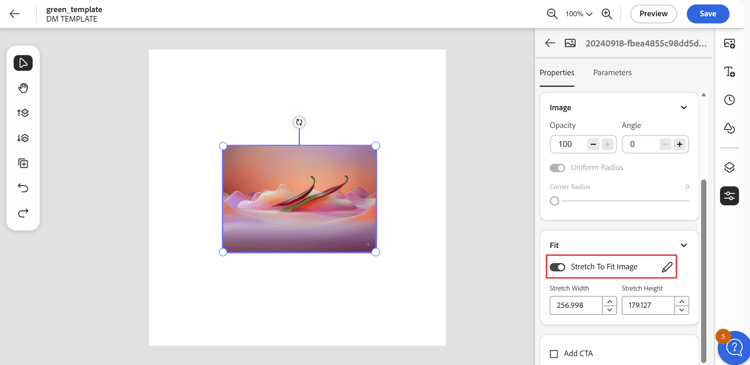
Task: Increase angle with the plus button
Action: pyautogui.click(x=679, y=144)
